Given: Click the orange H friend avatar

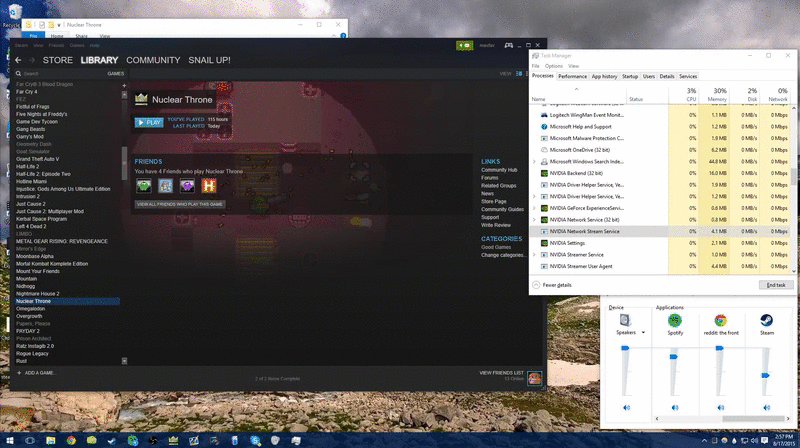Looking at the screenshot, I should coord(209,186).
